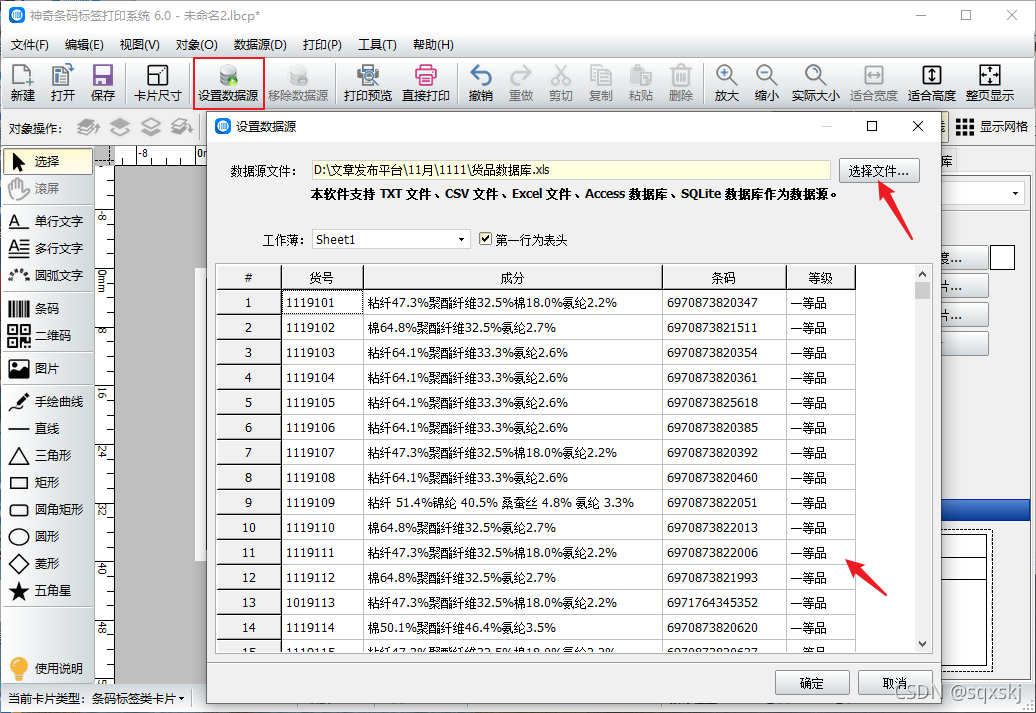Click the 等级 column header
Viewport: 1036px width, 713px height.
[821, 278]
